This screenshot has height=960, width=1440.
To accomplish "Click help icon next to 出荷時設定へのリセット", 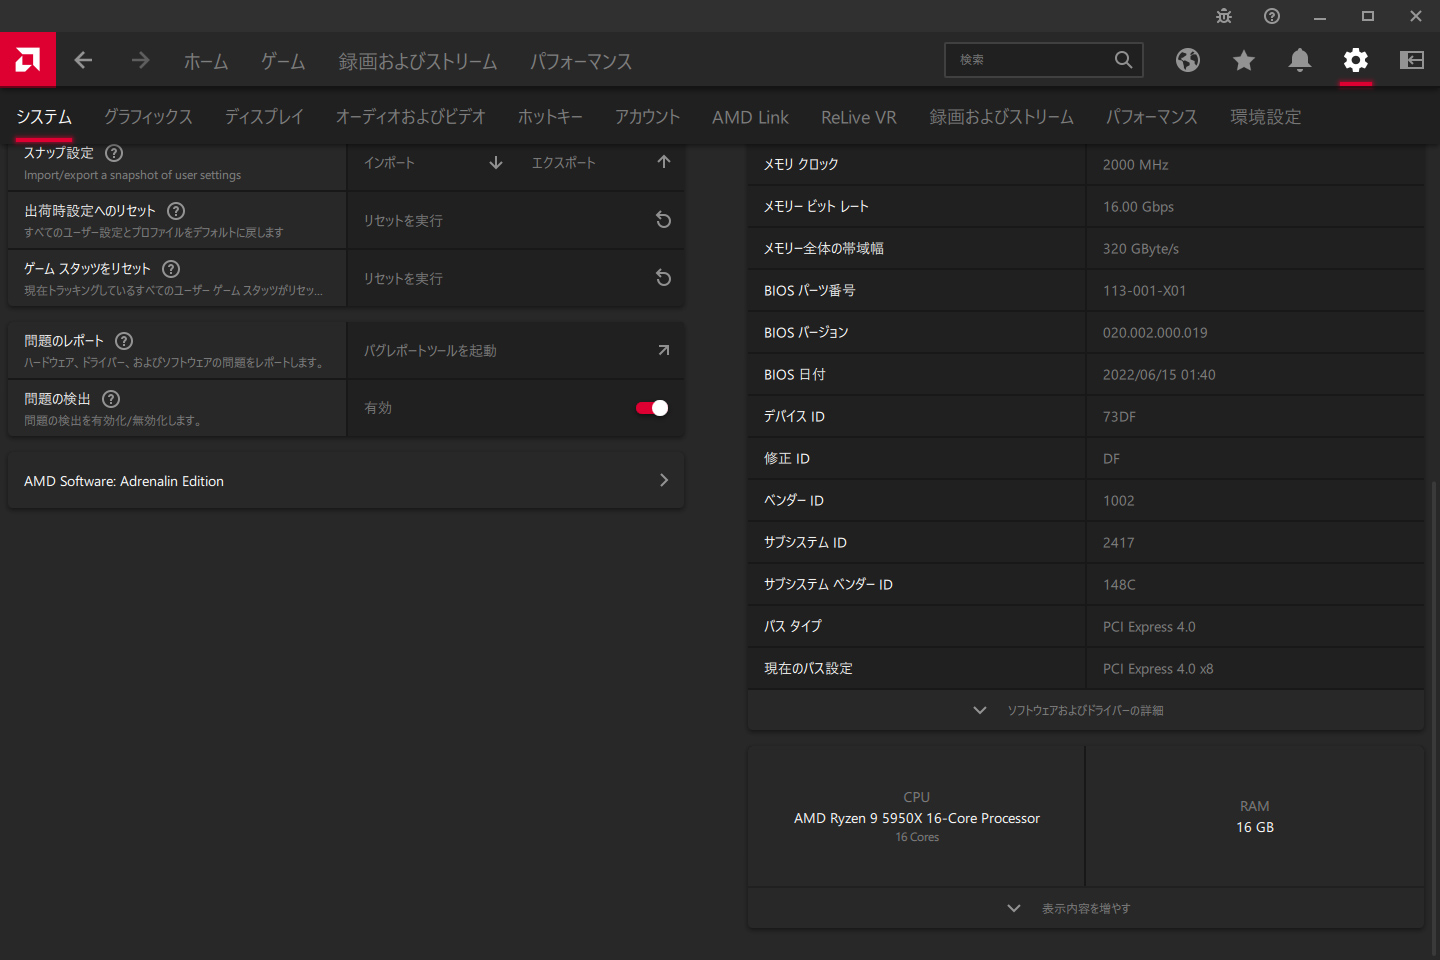I will click(176, 211).
